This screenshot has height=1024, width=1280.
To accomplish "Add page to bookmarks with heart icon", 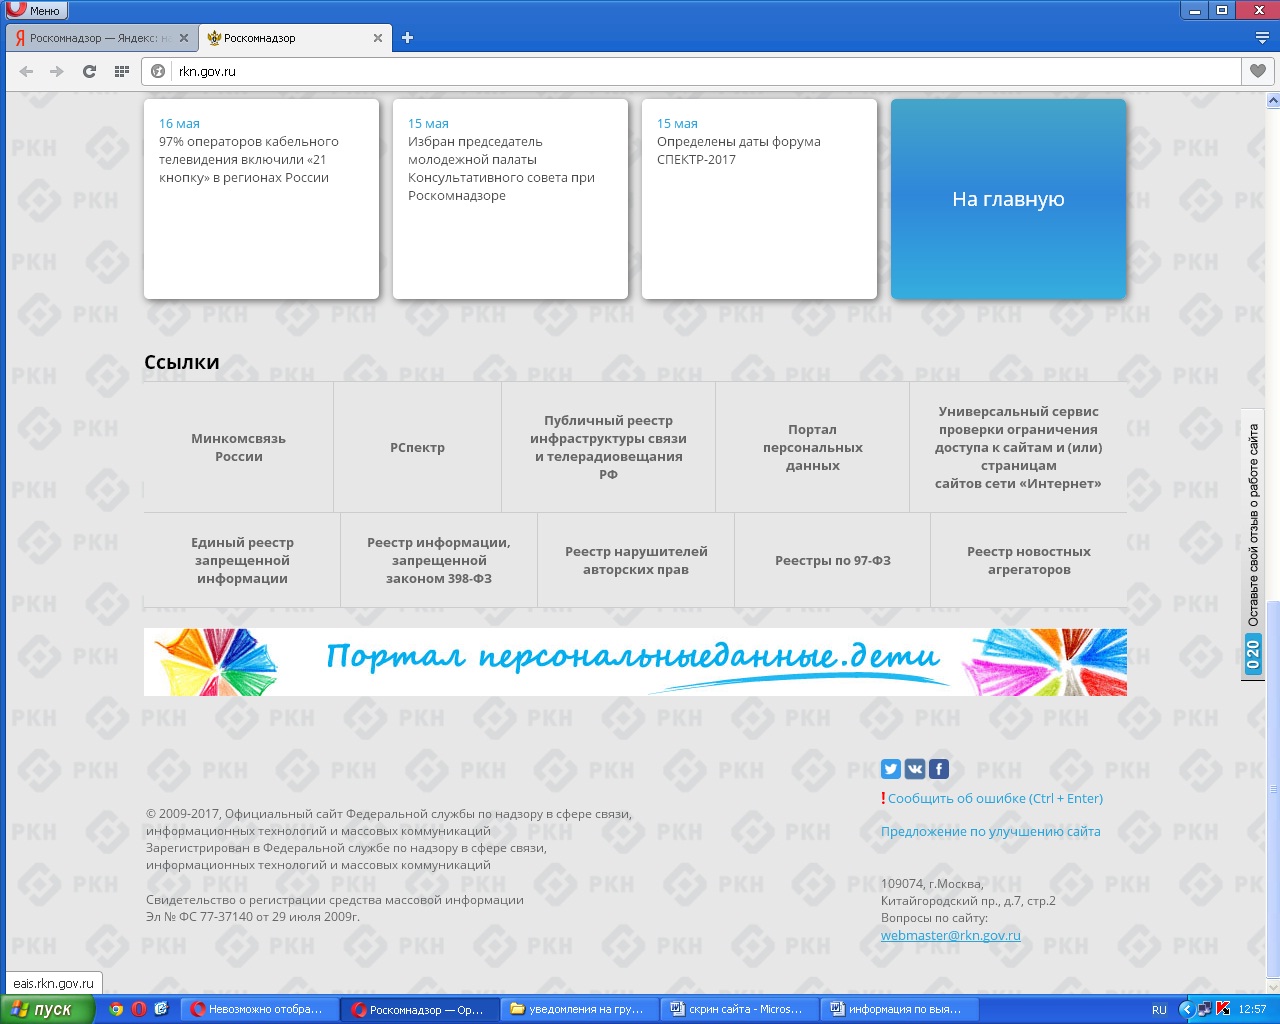I will (1258, 71).
